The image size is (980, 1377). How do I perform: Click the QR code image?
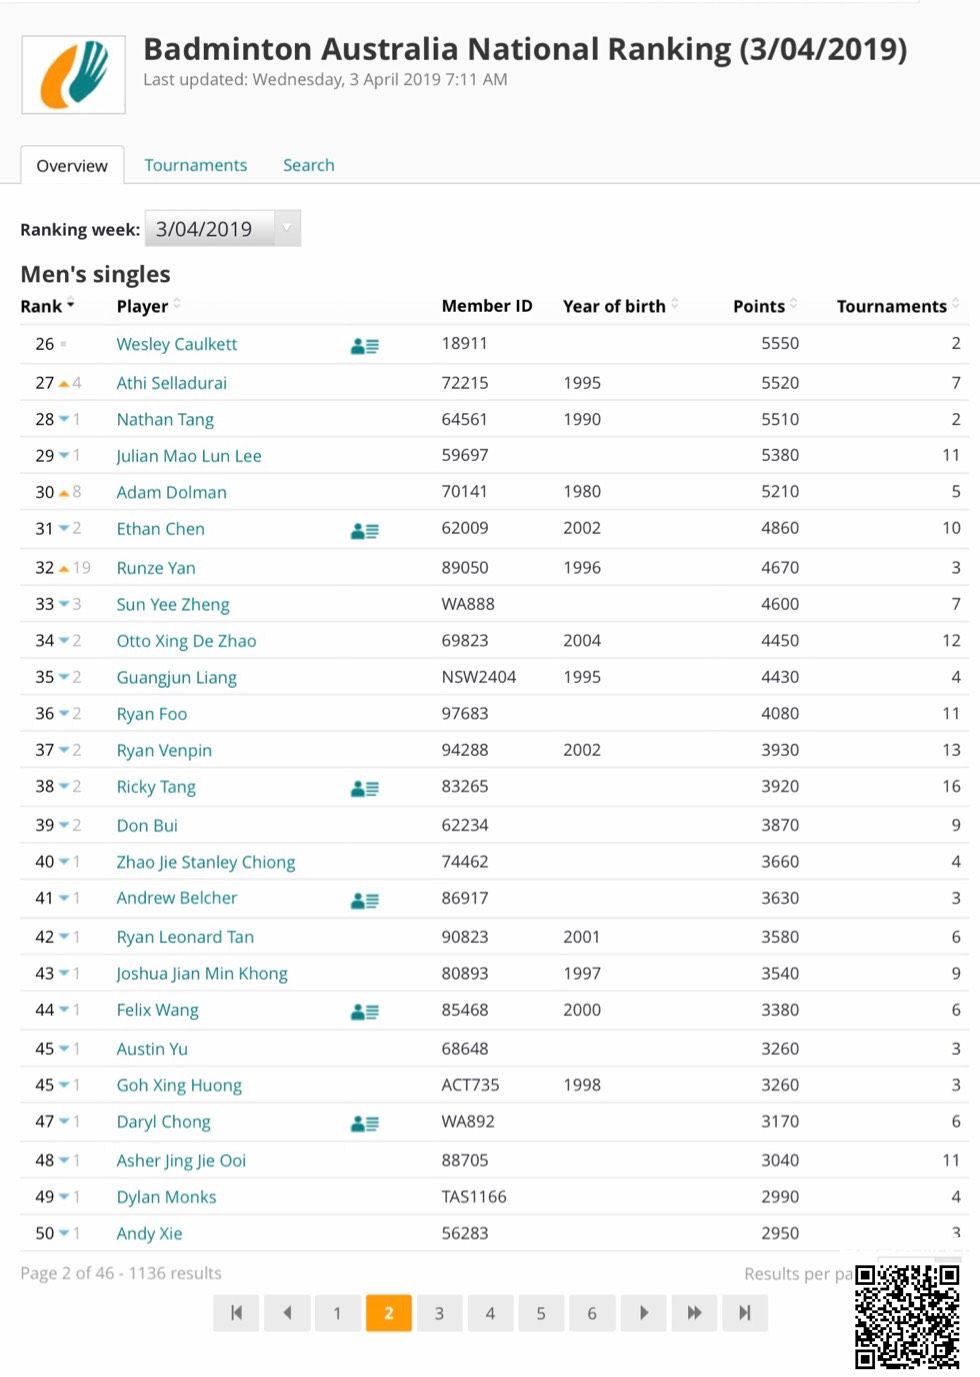click(906, 1315)
